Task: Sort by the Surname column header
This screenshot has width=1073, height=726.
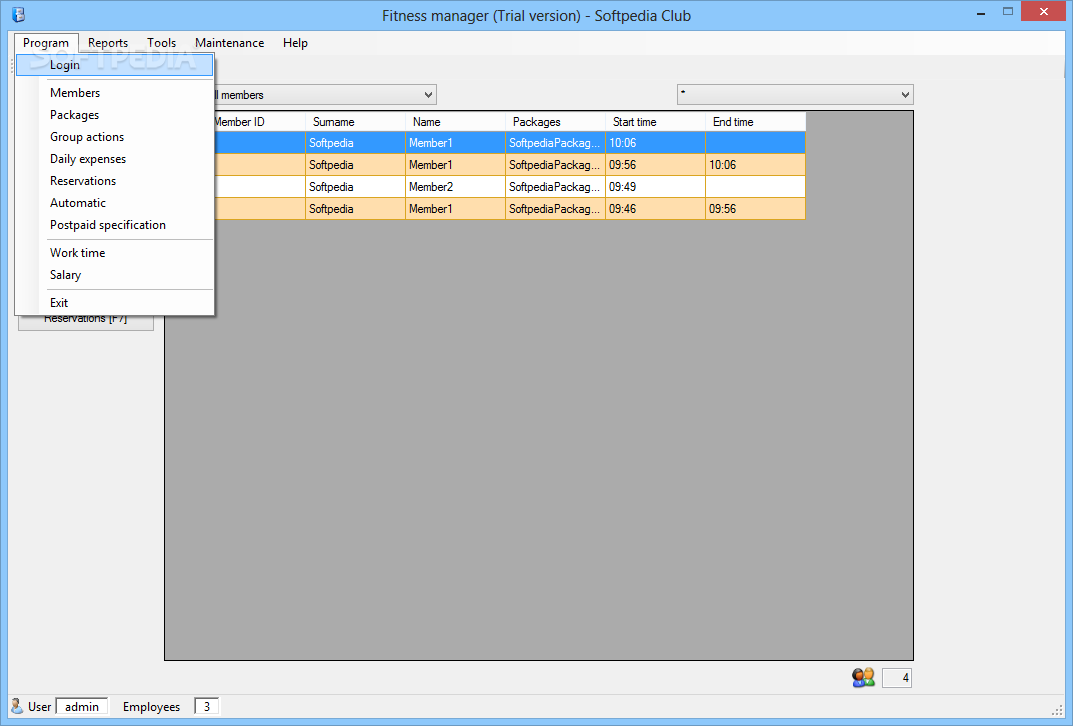Action: 355,122
